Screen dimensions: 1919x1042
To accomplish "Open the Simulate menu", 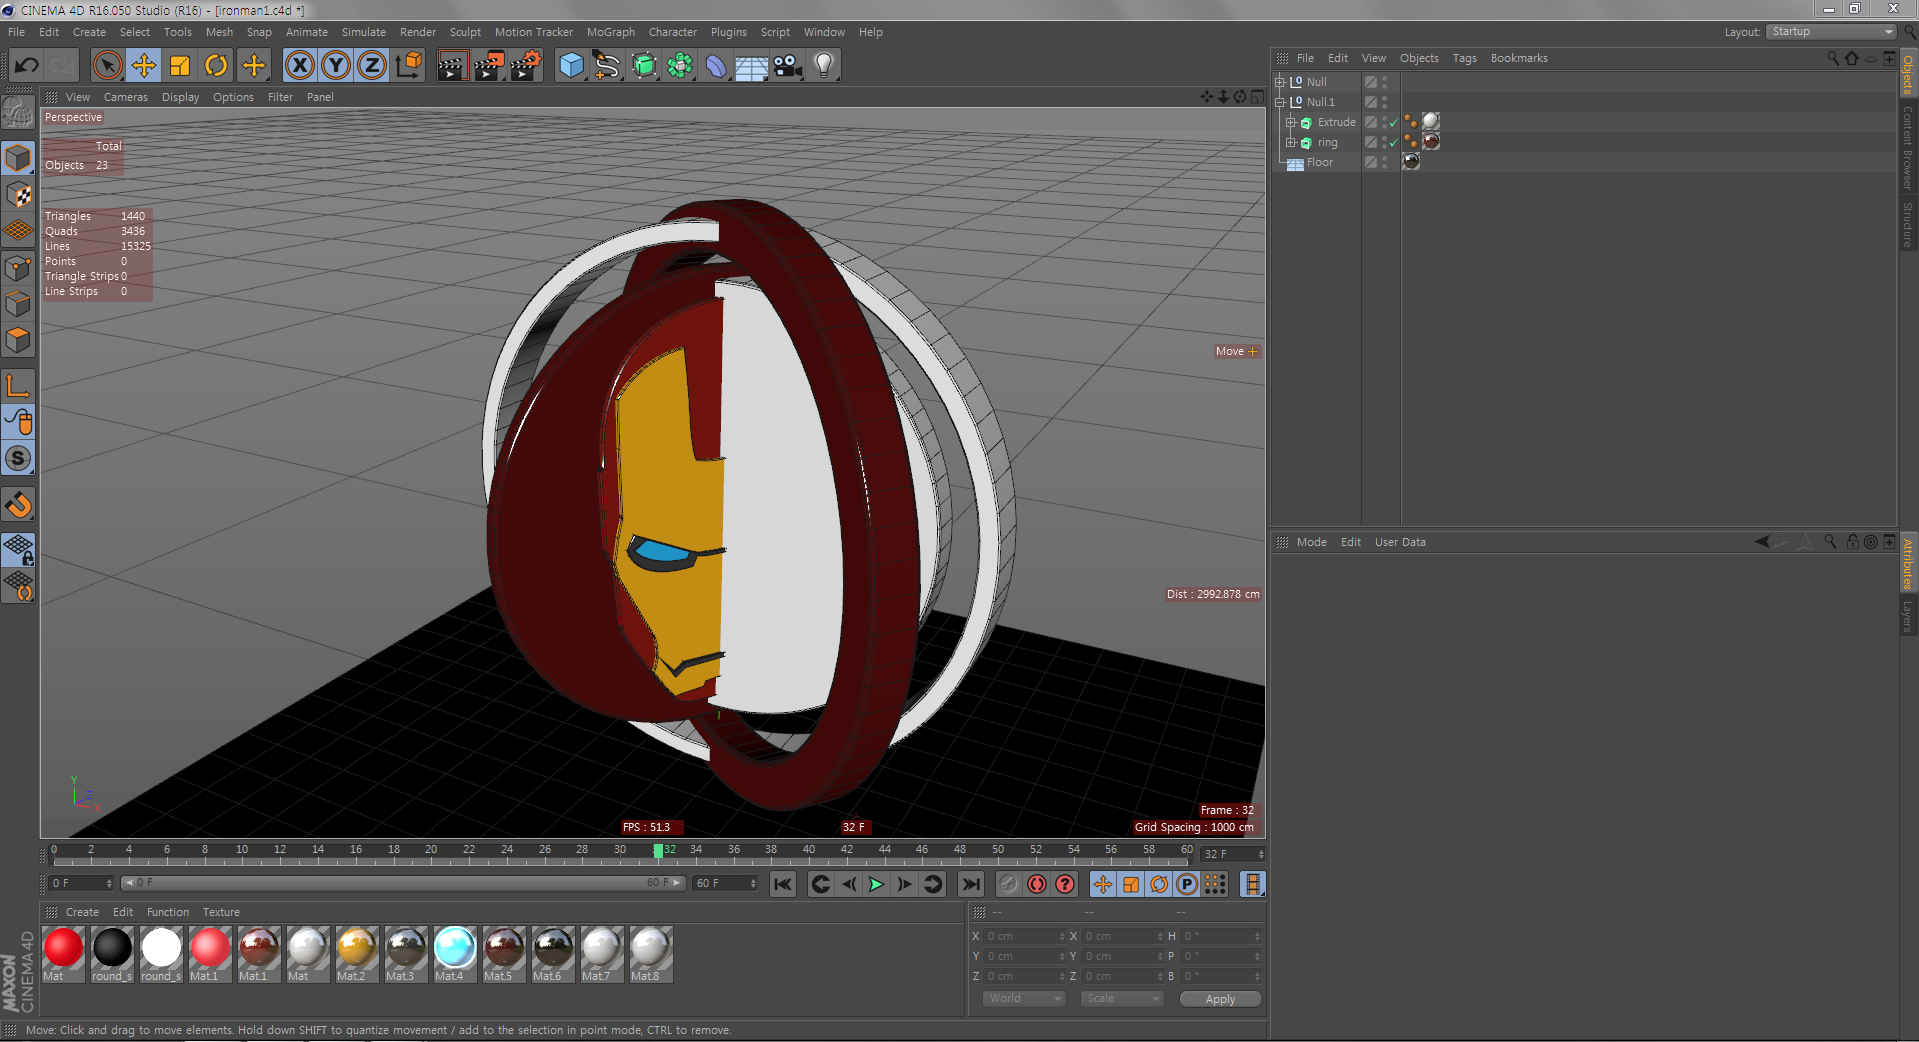I will 363,32.
